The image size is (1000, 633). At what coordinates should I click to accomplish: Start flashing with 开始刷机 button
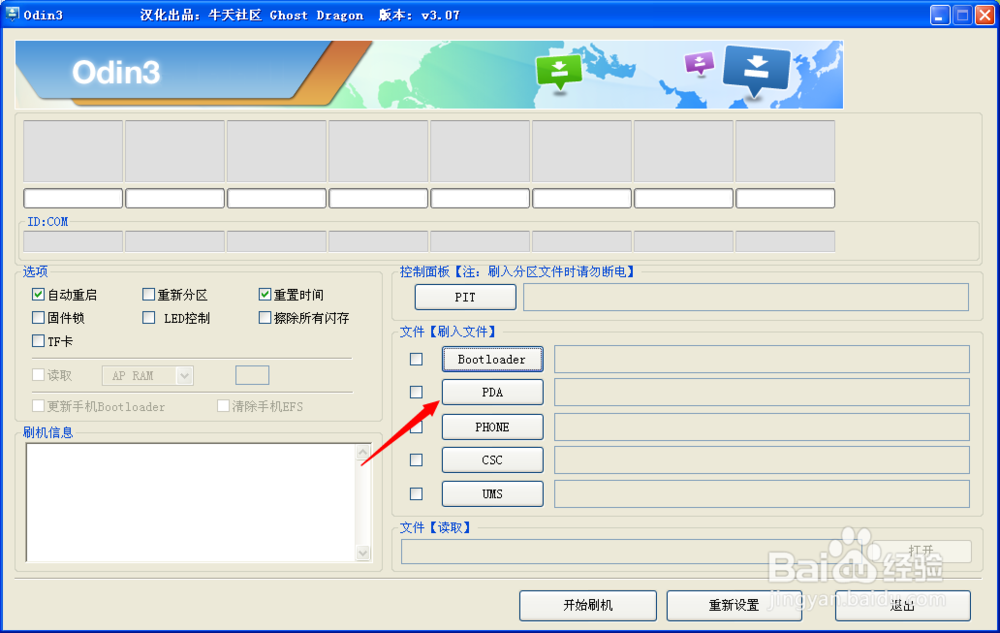pos(588,605)
